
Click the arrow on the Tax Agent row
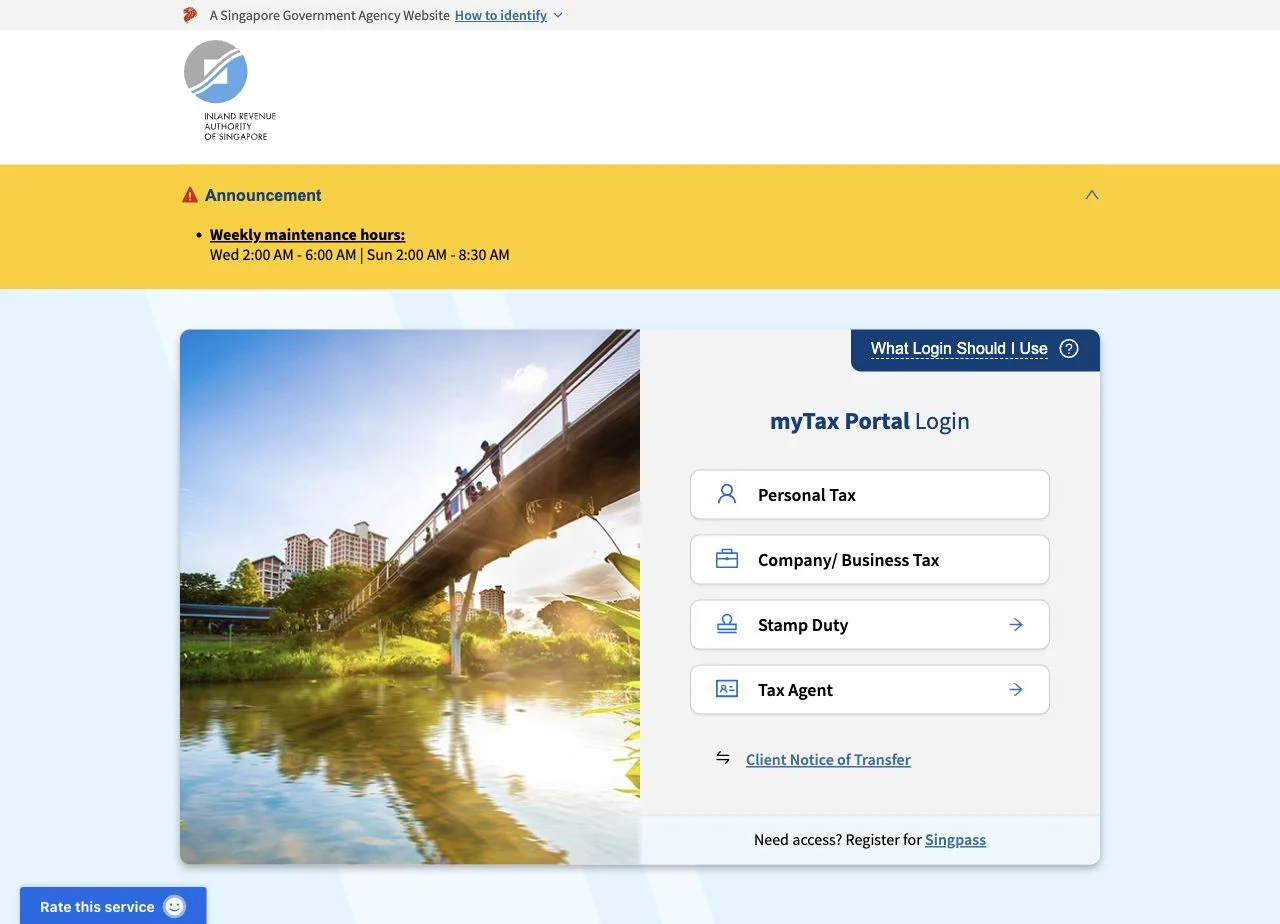(x=1016, y=690)
